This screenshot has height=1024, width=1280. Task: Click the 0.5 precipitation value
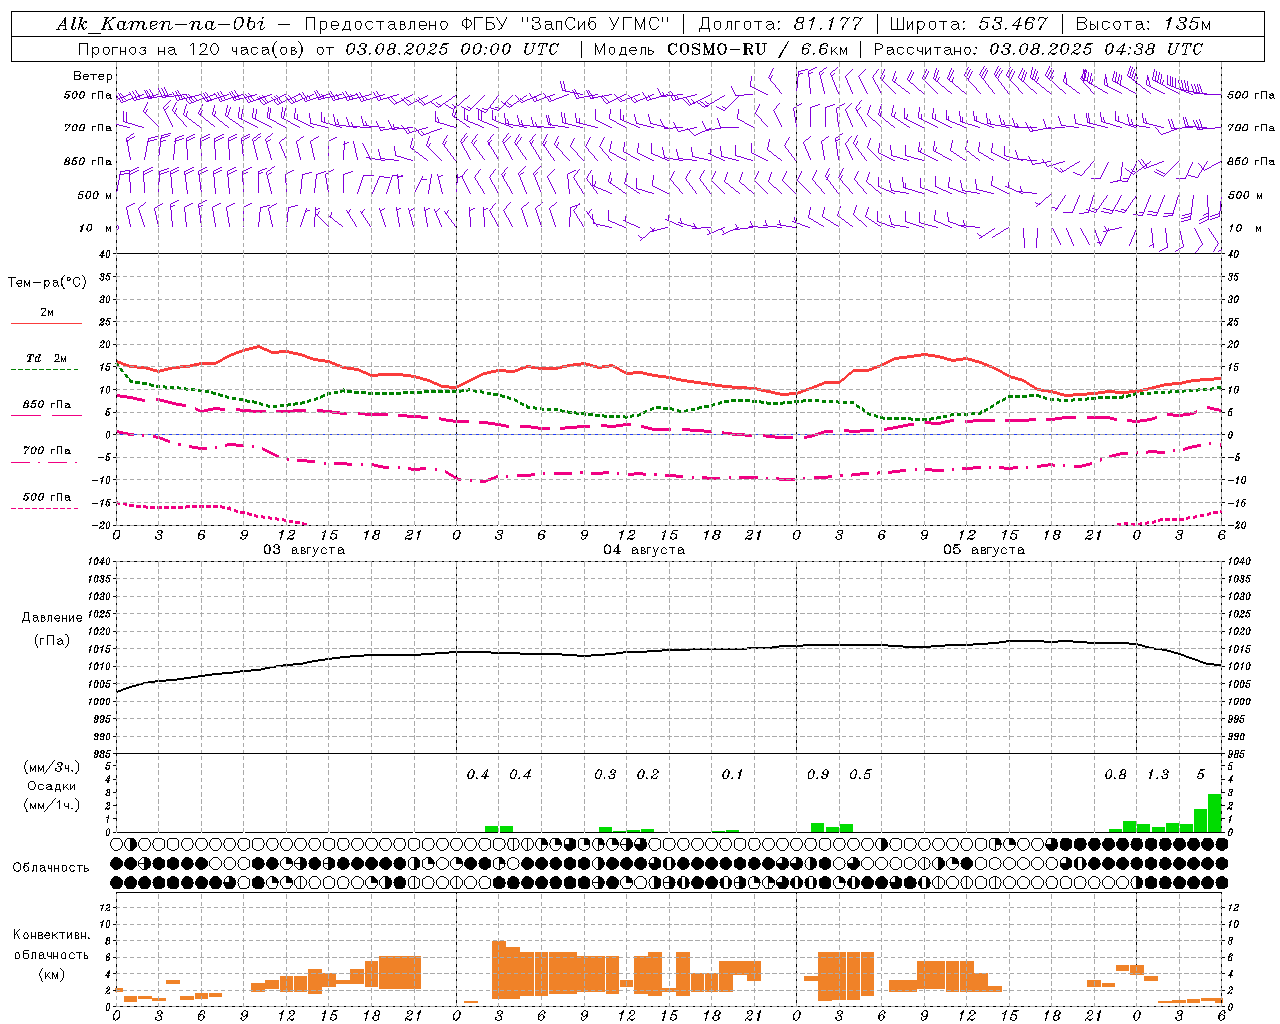click(860, 774)
